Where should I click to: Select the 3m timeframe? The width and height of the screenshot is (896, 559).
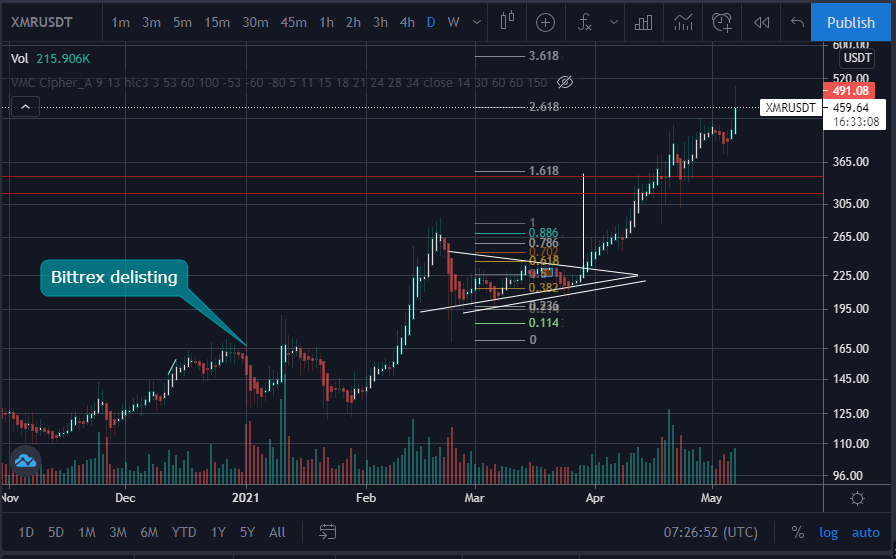coord(151,22)
